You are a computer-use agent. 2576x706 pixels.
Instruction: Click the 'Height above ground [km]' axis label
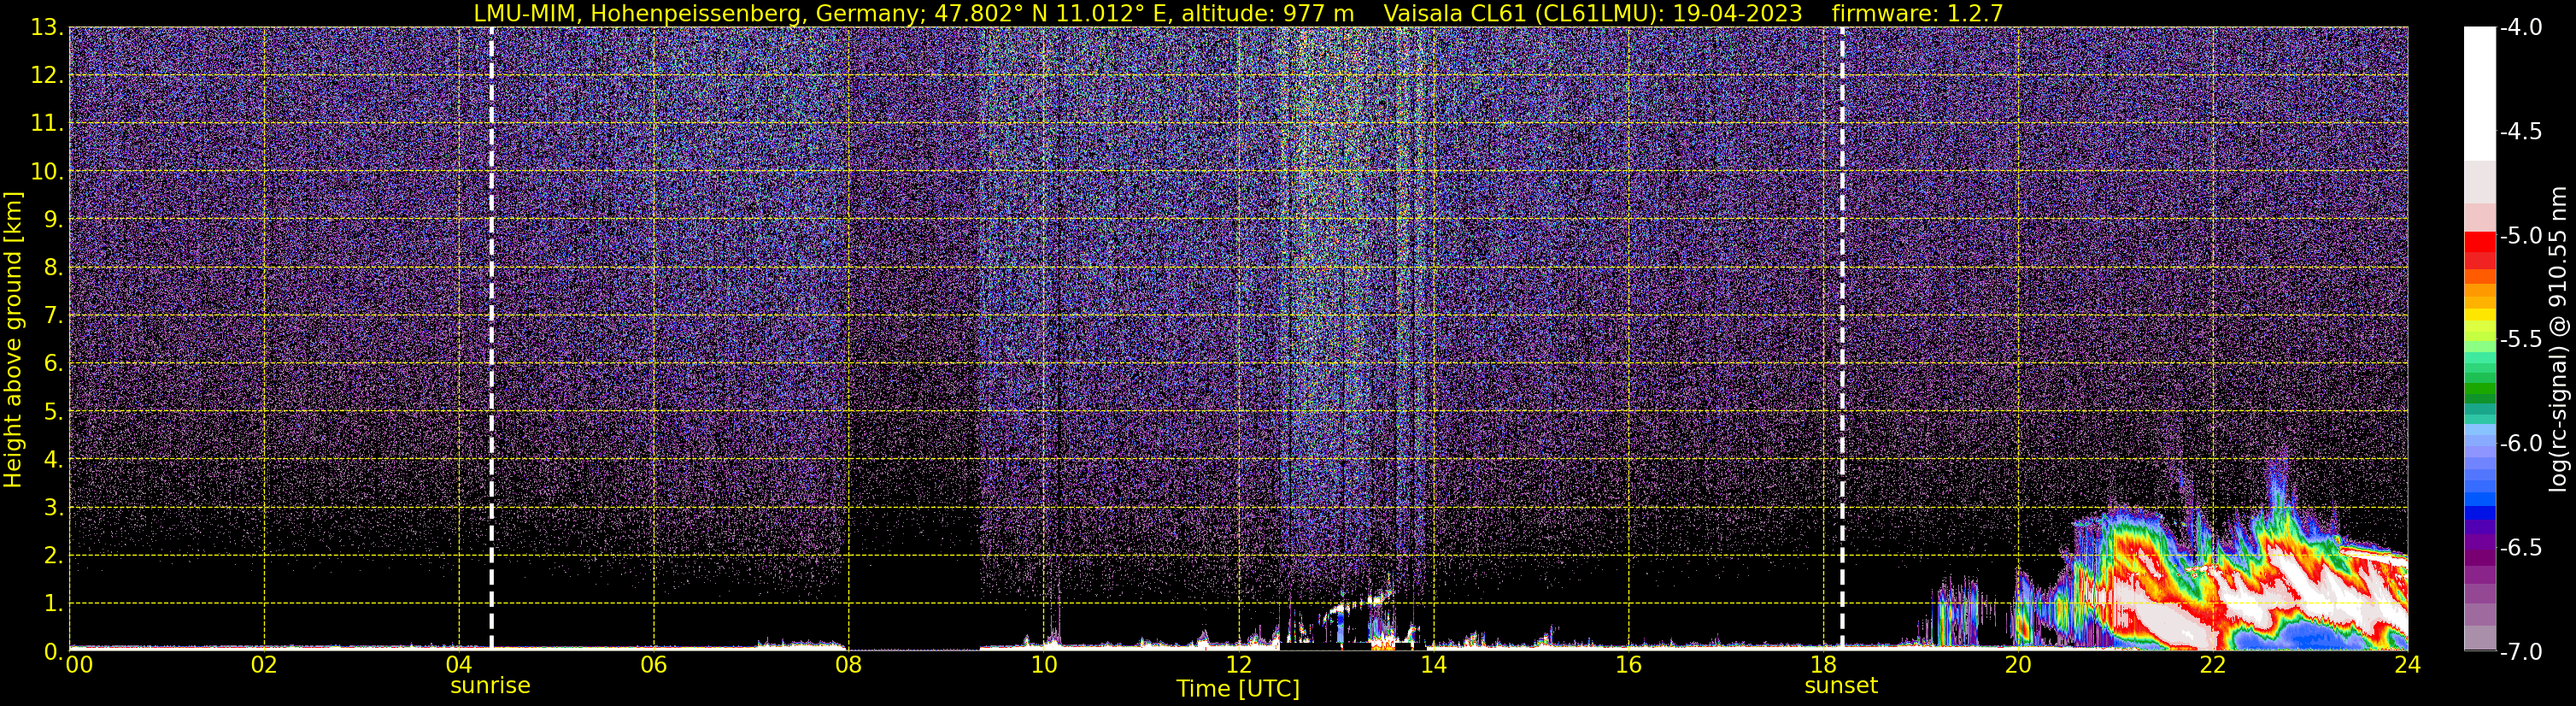(x=12, y=340)
